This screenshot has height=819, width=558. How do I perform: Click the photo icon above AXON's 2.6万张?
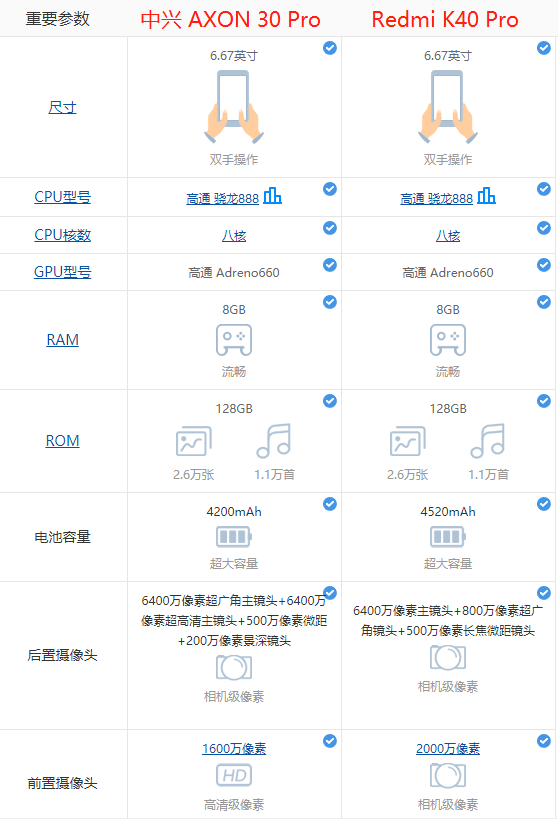click(x=194, y=441)
